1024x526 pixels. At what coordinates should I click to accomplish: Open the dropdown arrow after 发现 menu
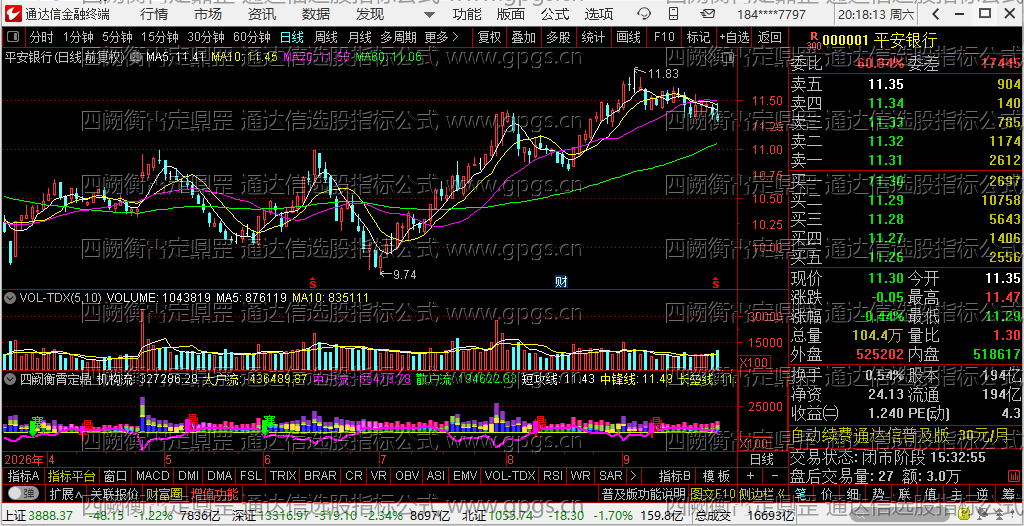click(x=428, y=14)
